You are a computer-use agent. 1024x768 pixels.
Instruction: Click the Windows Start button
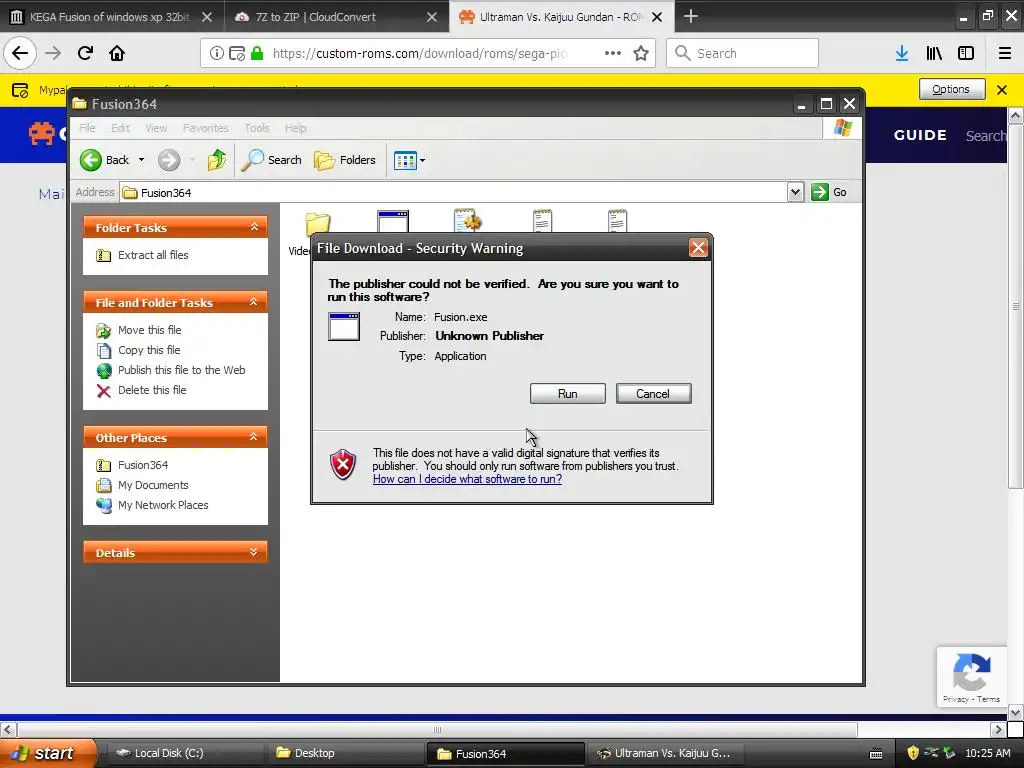[x=47, y=753]
